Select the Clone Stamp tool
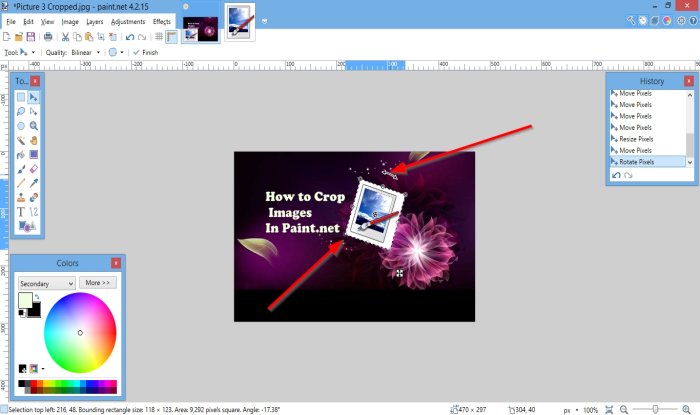 [21, 197]
